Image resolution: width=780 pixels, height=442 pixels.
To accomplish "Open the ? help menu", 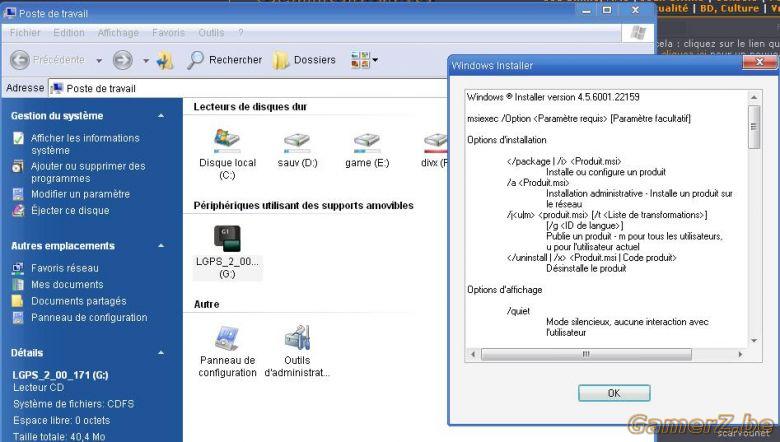I will pos(241,33).
